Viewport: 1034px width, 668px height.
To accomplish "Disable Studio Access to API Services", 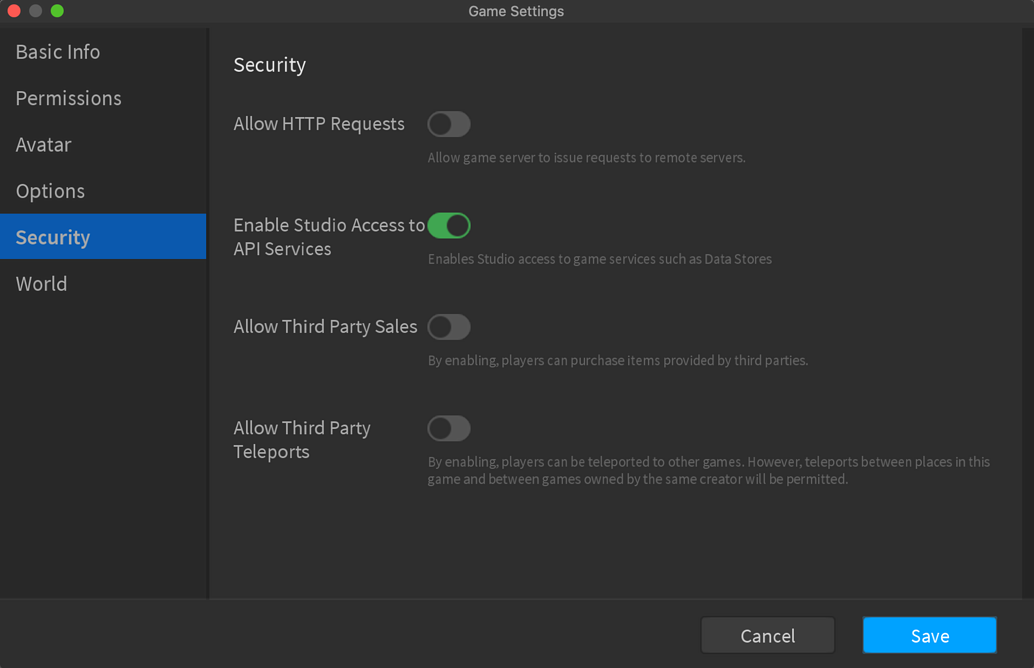I will click(449, 225).
